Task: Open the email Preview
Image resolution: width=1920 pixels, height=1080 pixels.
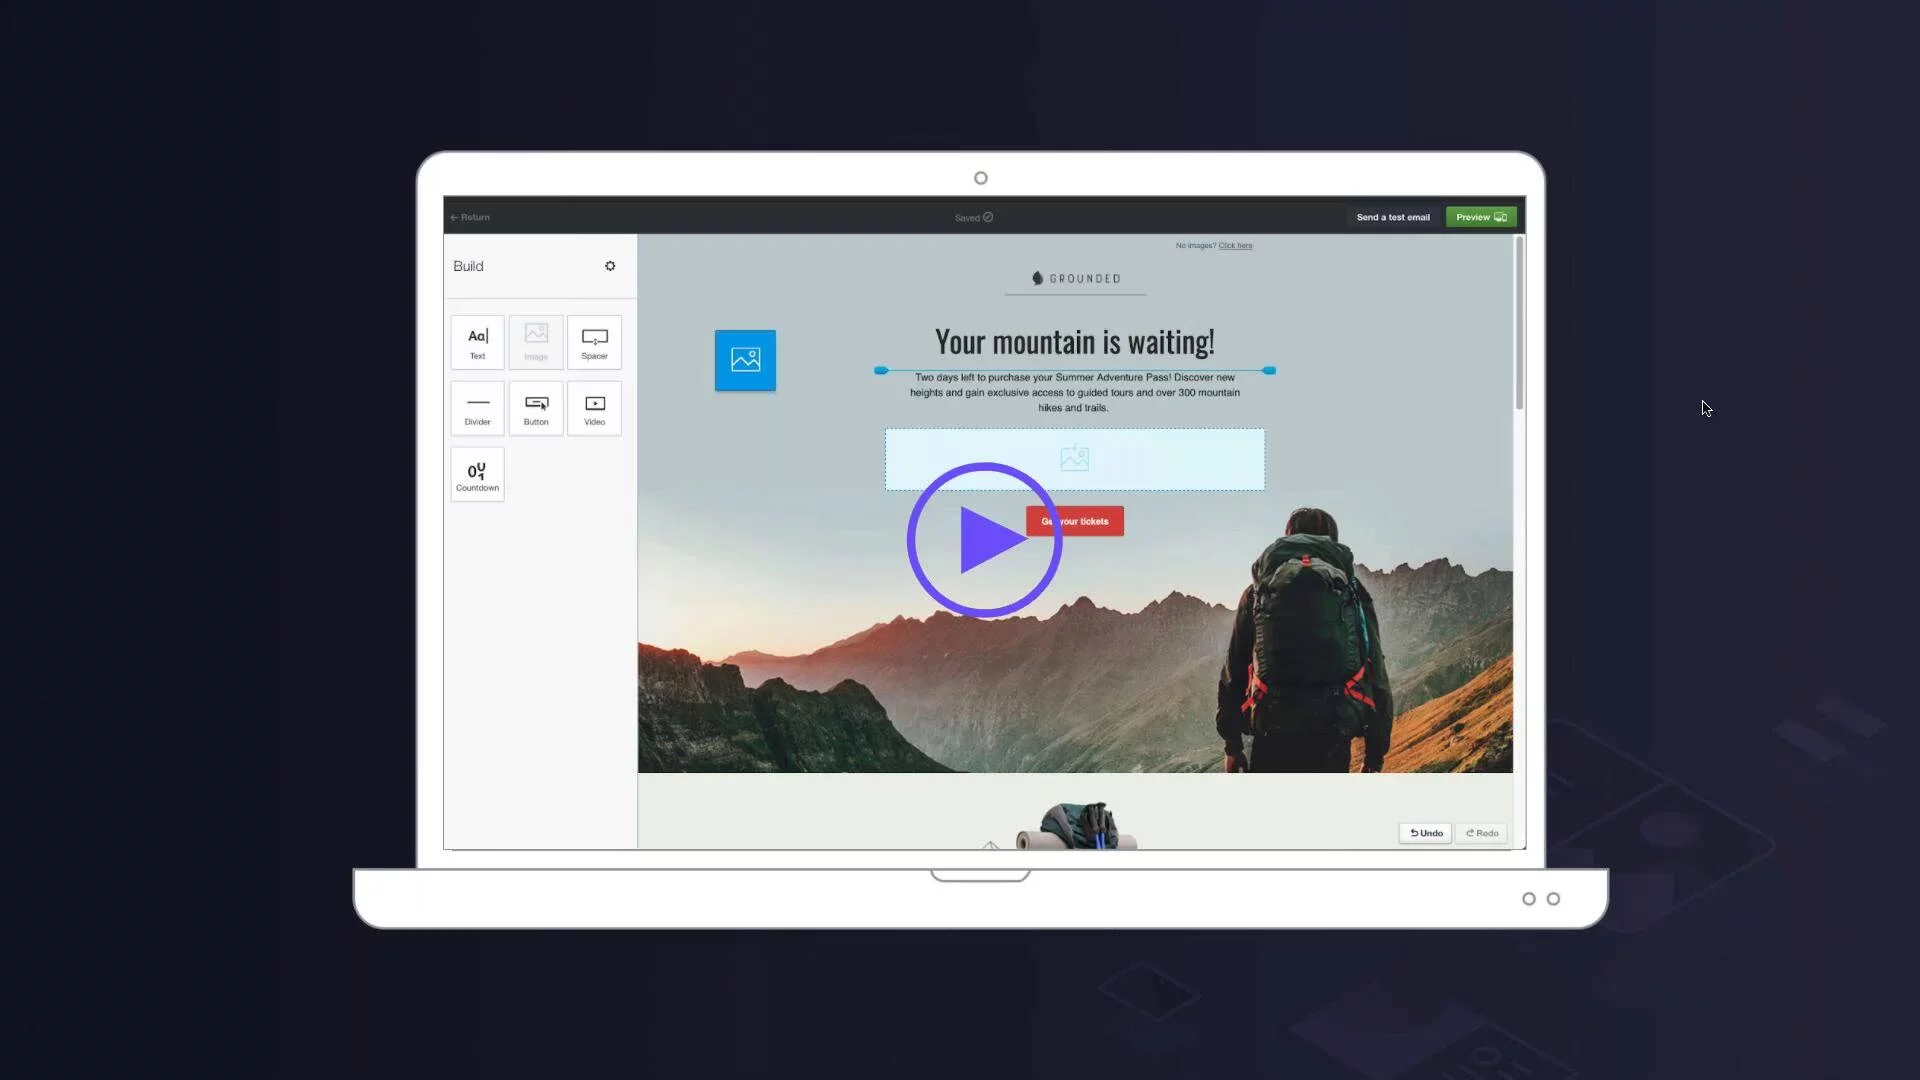Action: point(1481,217)
